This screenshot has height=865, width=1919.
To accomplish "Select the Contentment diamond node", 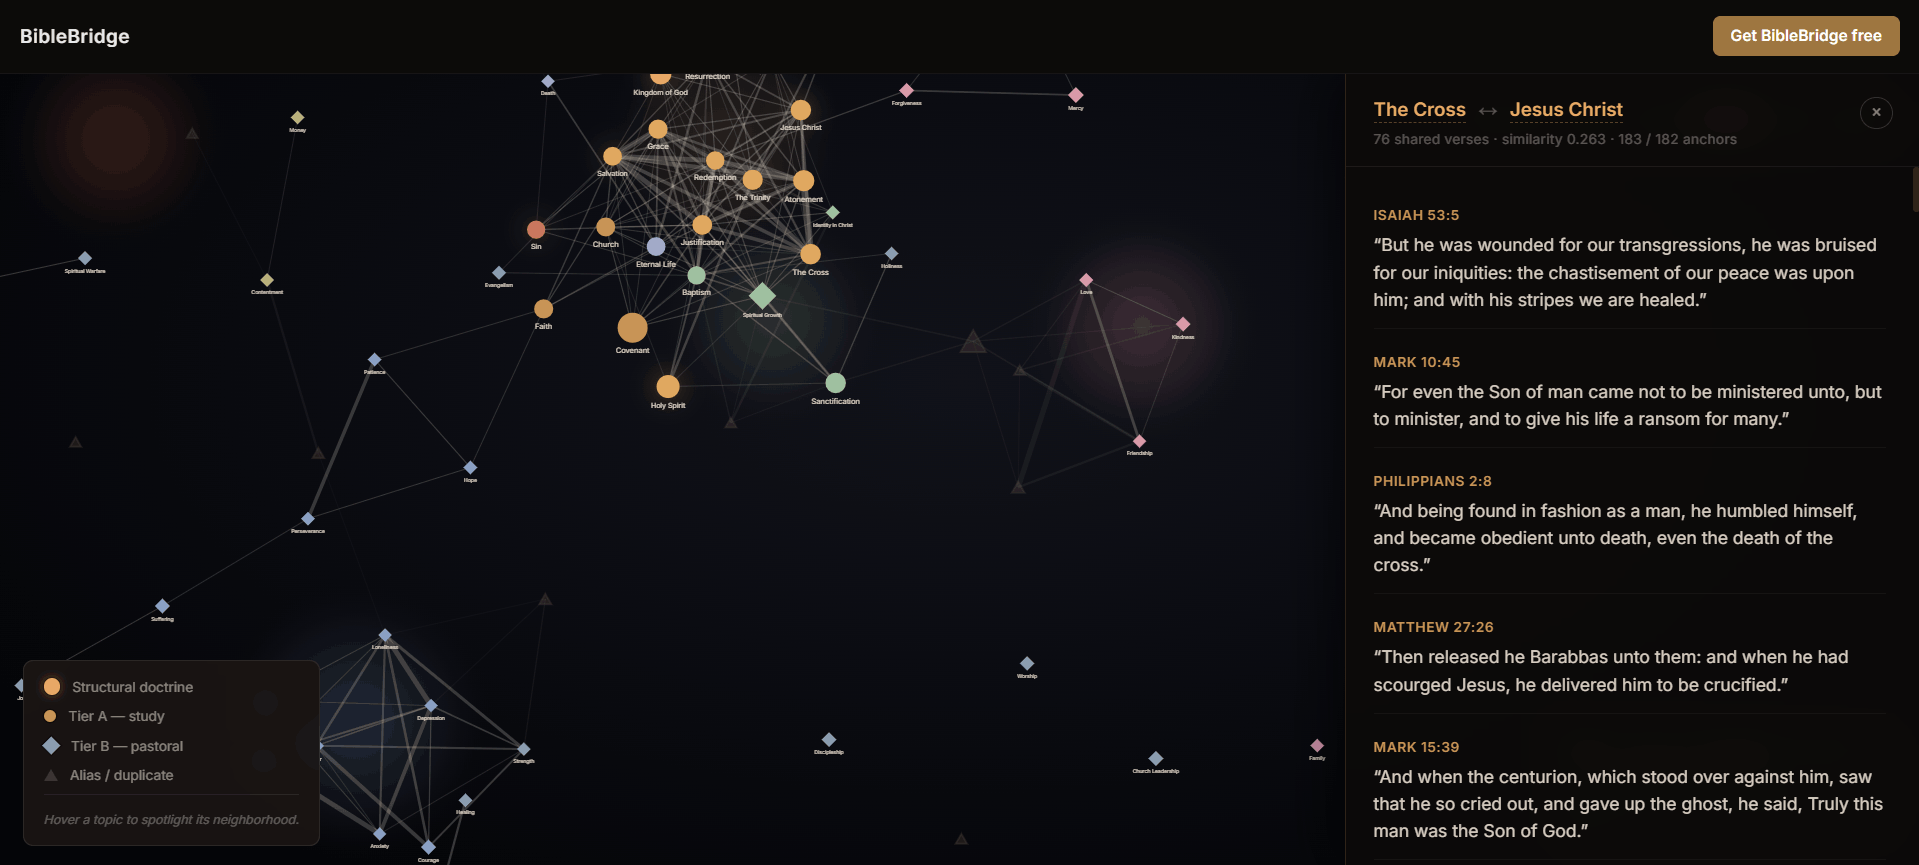I will [x=267, y=280].
